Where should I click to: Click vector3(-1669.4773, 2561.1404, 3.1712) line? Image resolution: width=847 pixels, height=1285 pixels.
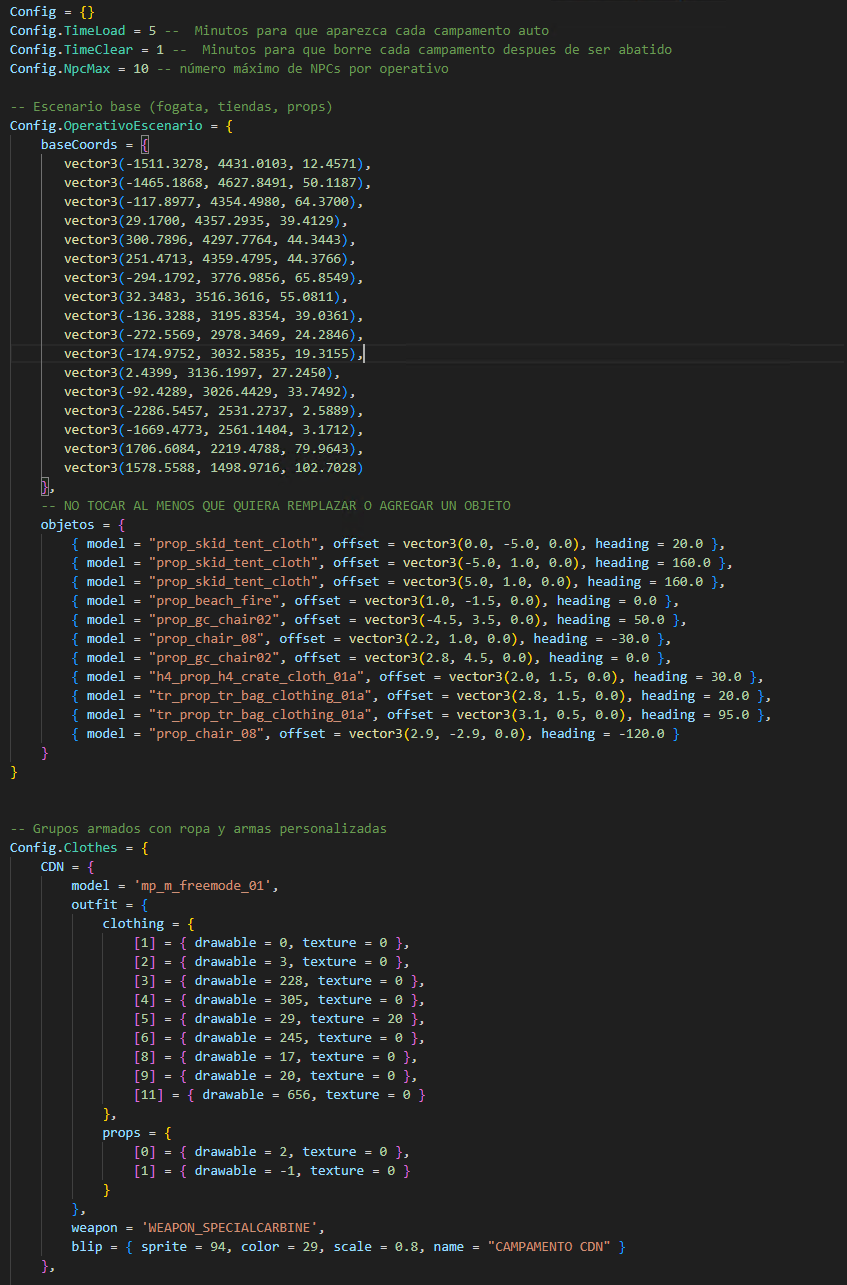[x=213, y=430]
